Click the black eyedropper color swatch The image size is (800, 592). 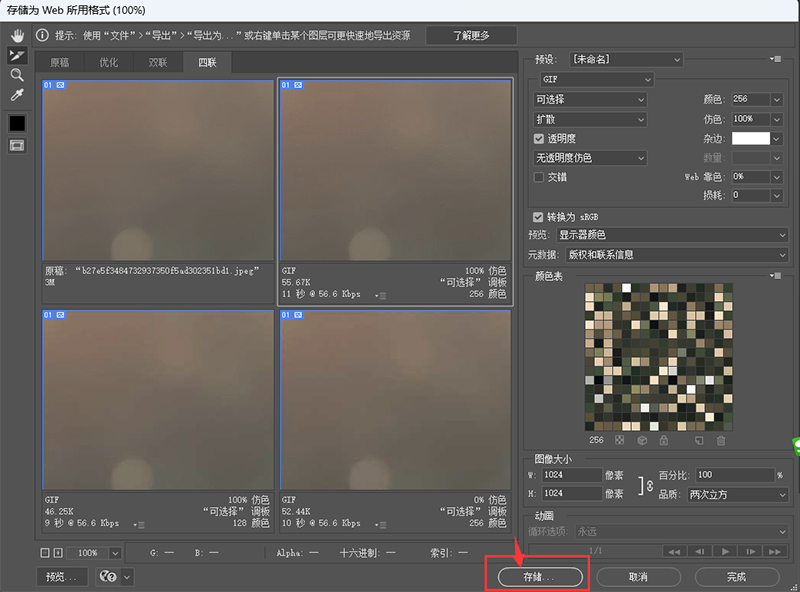[x=17, y=123]
